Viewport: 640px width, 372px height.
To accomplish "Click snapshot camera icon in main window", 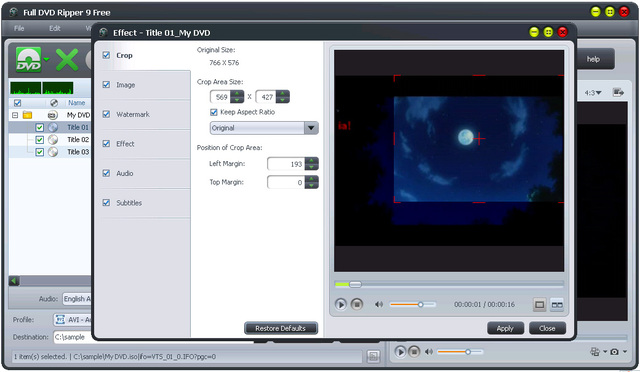I will [614, 352].
